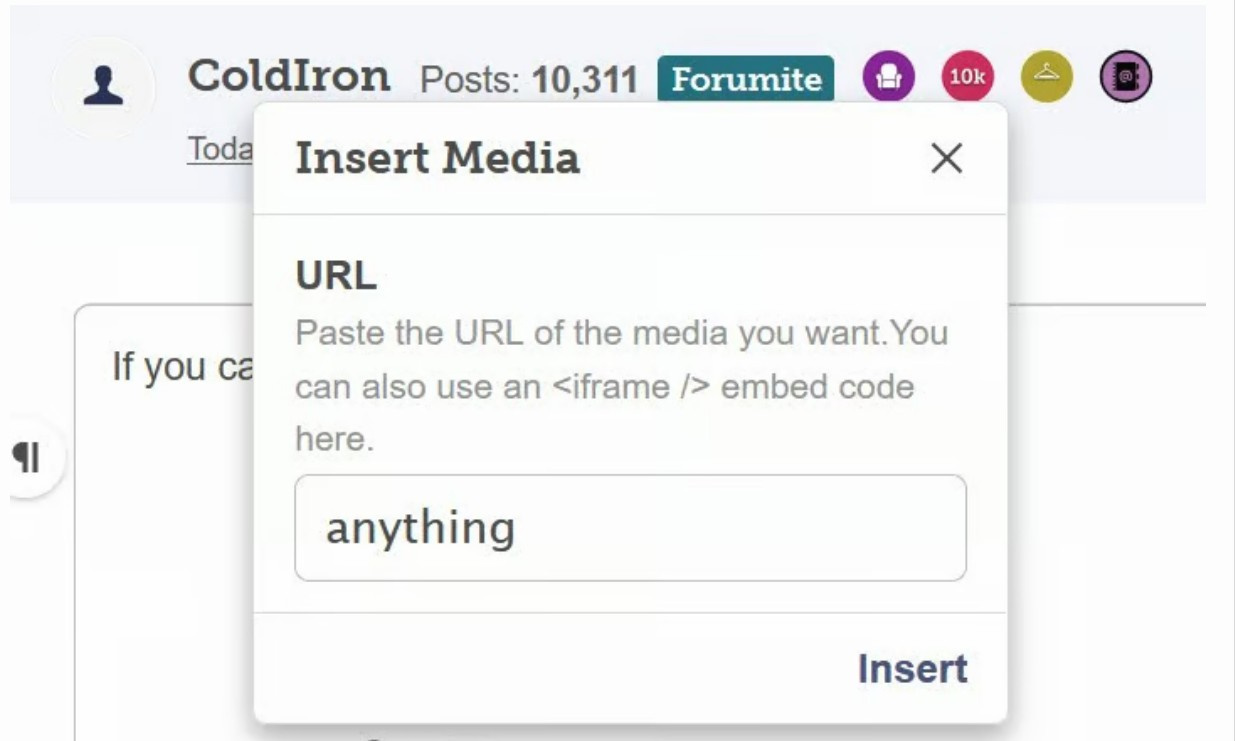Open the ColdIron username profile link
The height and width of the screenshot is (741, 1235).
289,76
